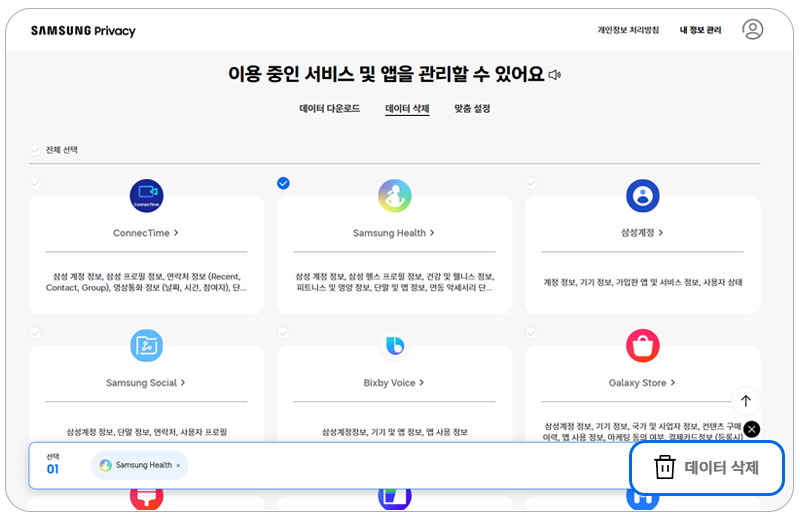Check the ConnecTime card checkbox
This screenshot has height=515, width=800.
coord(35,183)
